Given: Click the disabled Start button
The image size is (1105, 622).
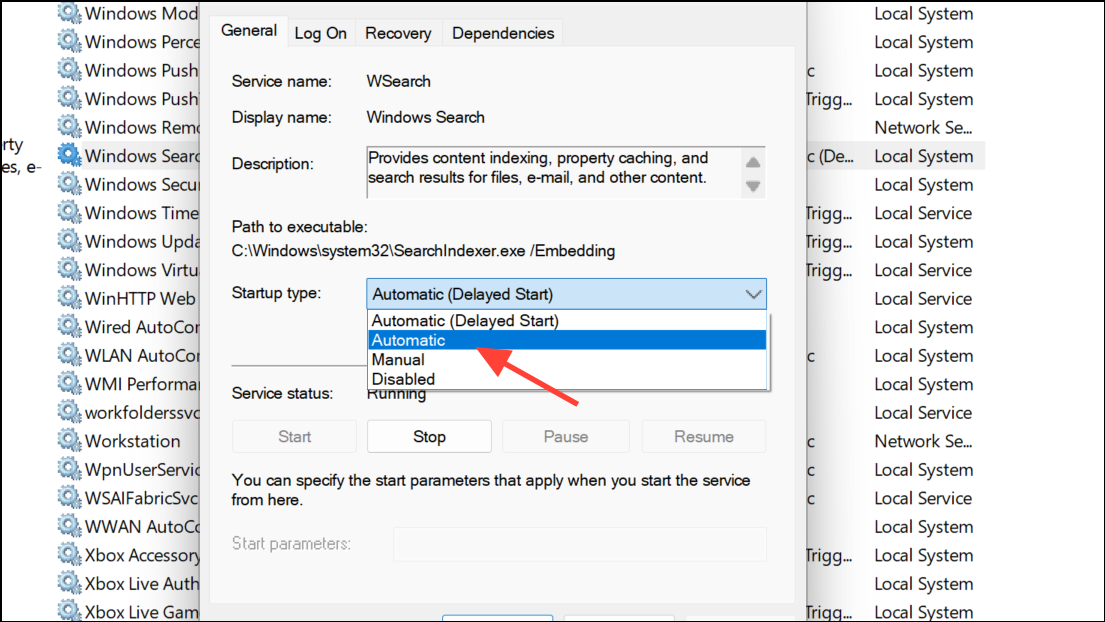Looking at the screenshot, I should 294,437.
